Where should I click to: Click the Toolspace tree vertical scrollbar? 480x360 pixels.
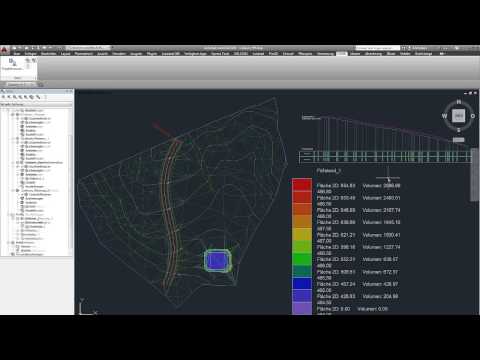pos(70,191)
